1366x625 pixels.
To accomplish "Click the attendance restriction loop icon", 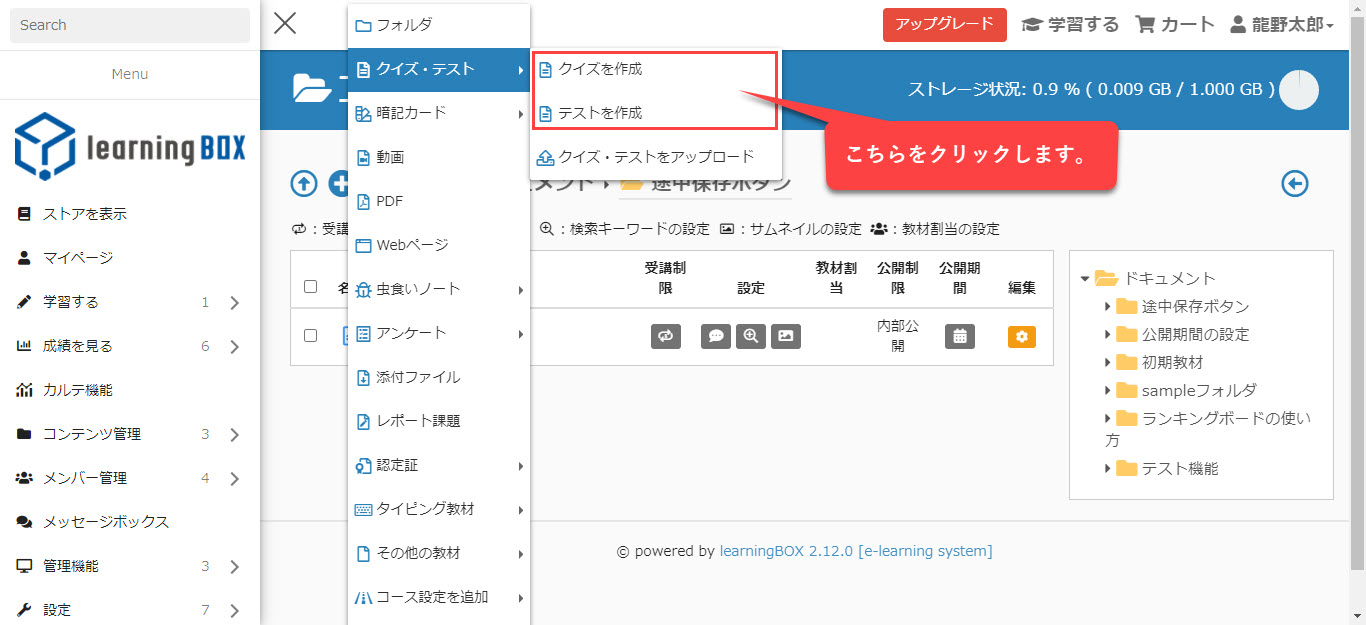I will tap(665, 337).
